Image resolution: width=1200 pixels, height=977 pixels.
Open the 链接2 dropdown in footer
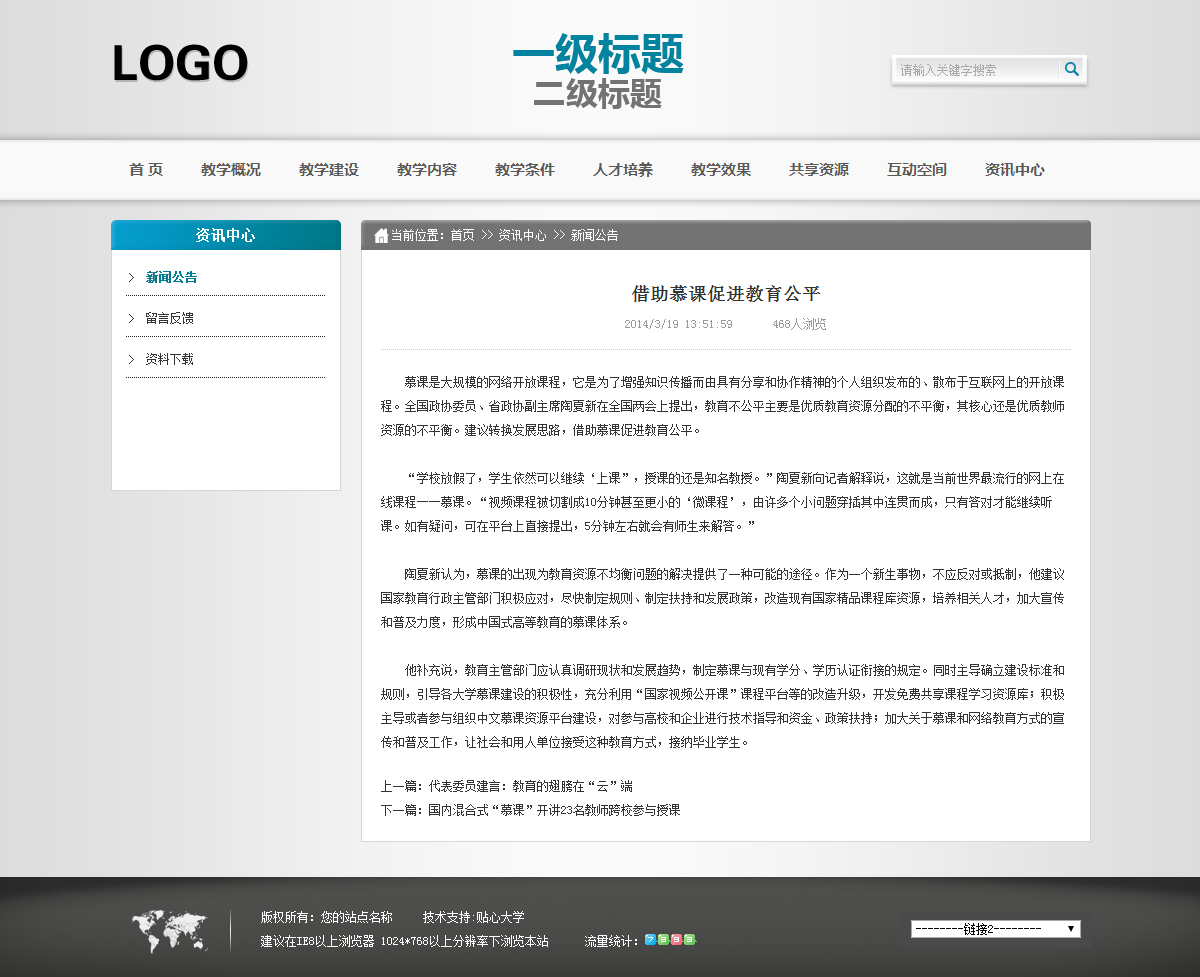(x=995, y=929)
